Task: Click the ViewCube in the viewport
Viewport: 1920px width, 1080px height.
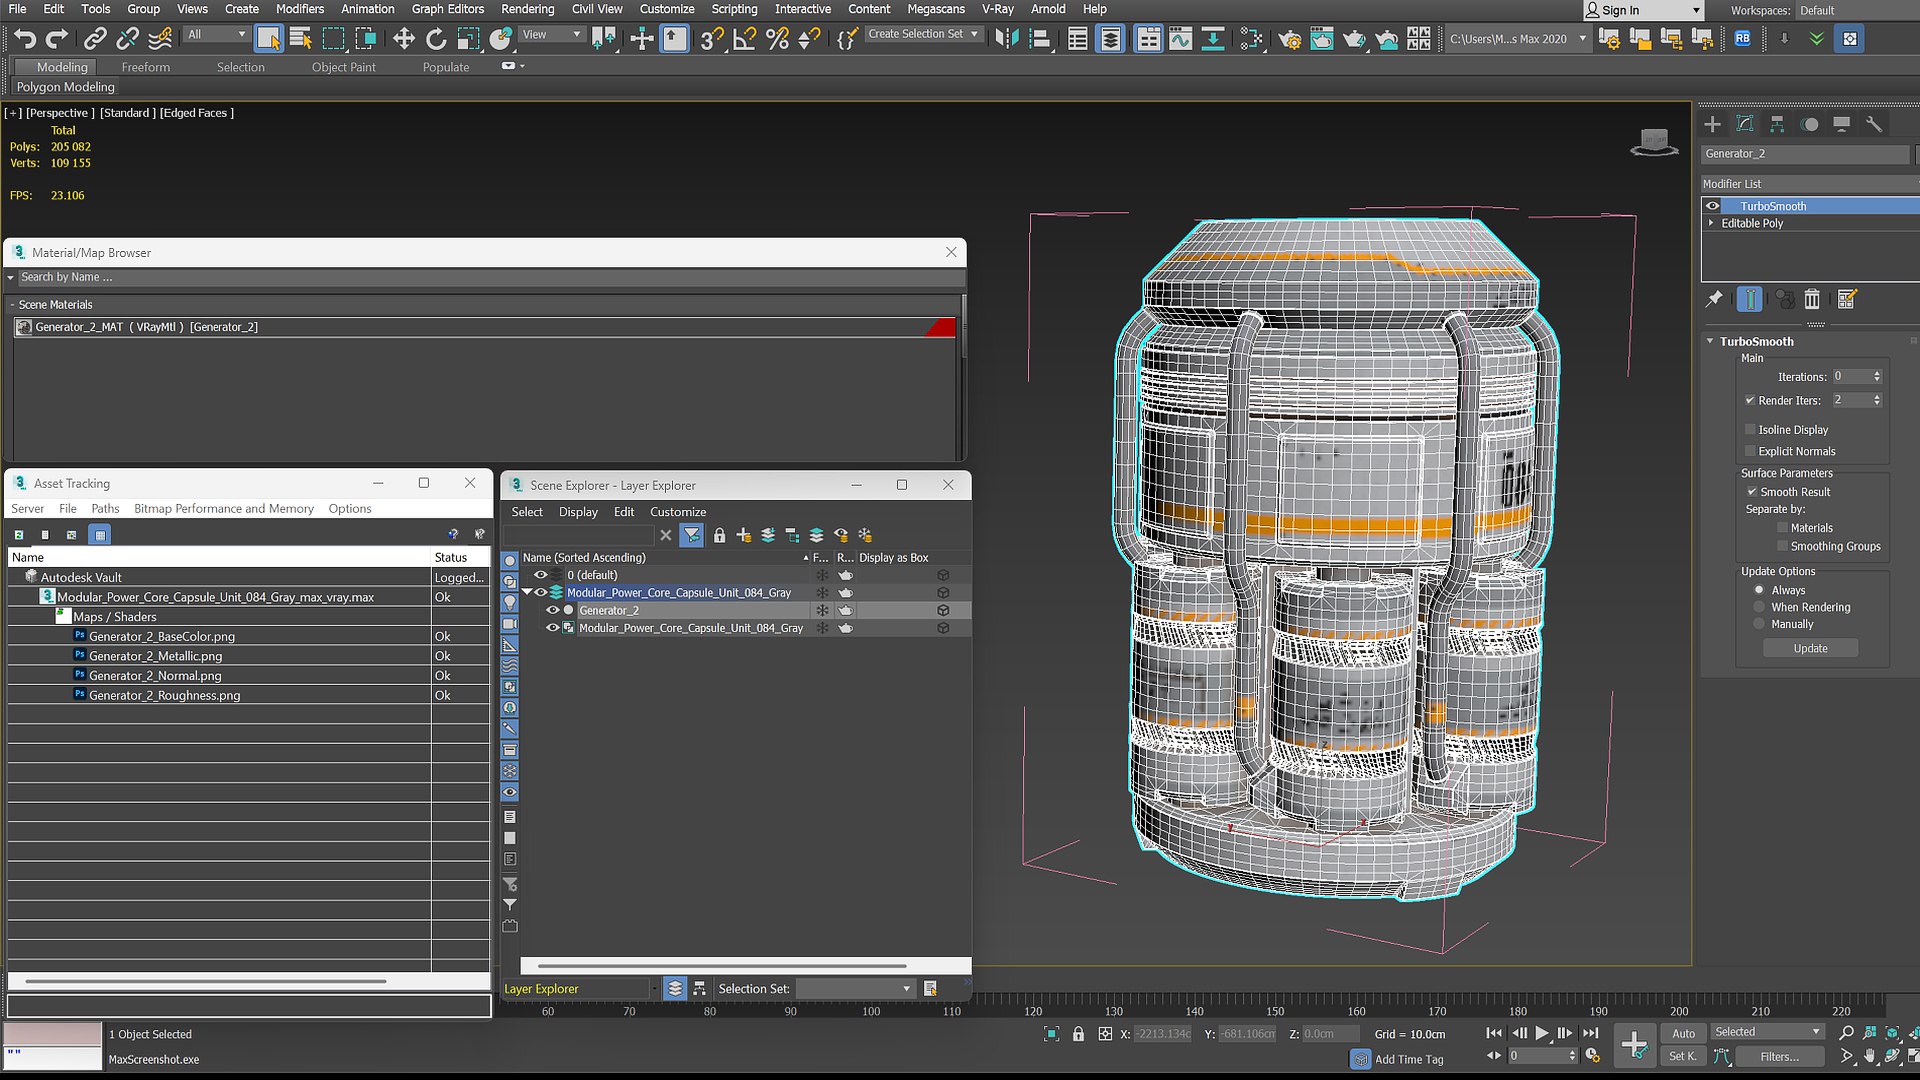Action: [1654, 141]
